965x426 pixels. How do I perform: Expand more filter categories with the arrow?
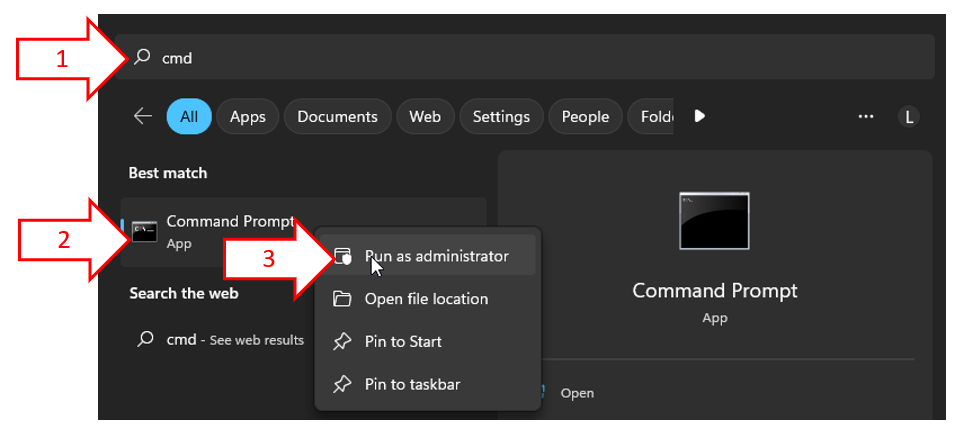pyautogui.click(x=699, y=116)
